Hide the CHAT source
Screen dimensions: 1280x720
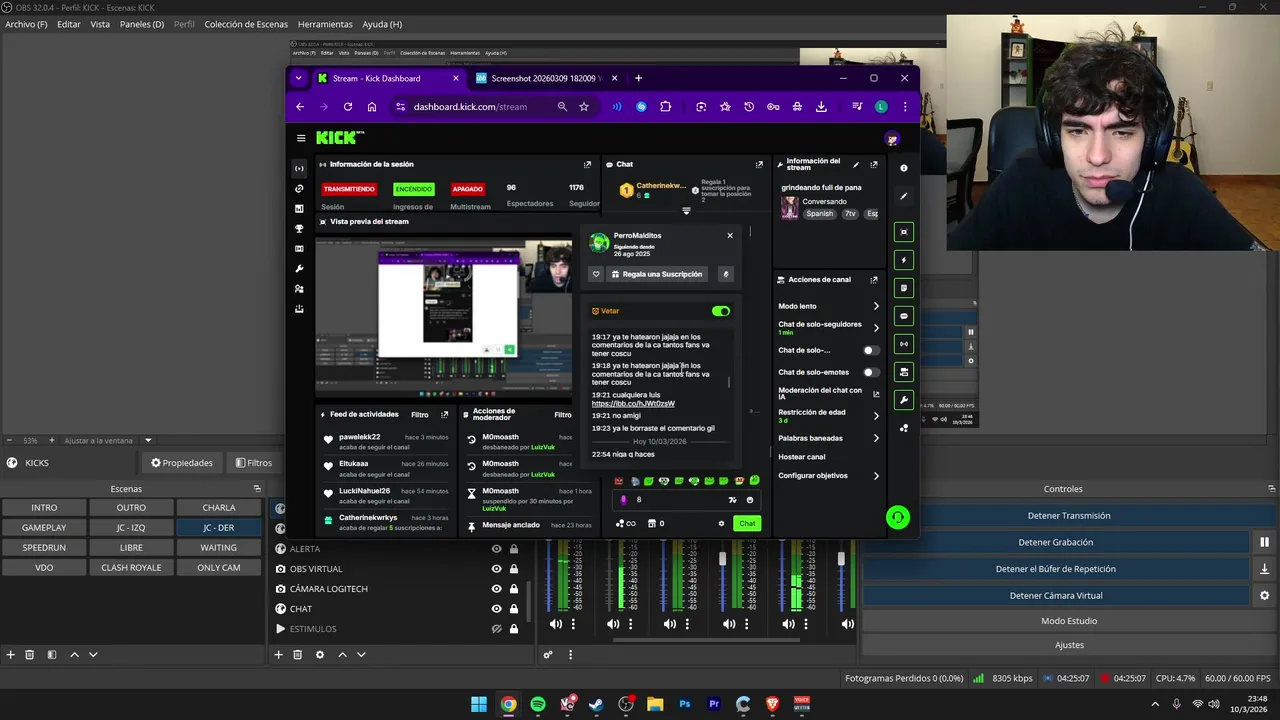pos(496,609)
